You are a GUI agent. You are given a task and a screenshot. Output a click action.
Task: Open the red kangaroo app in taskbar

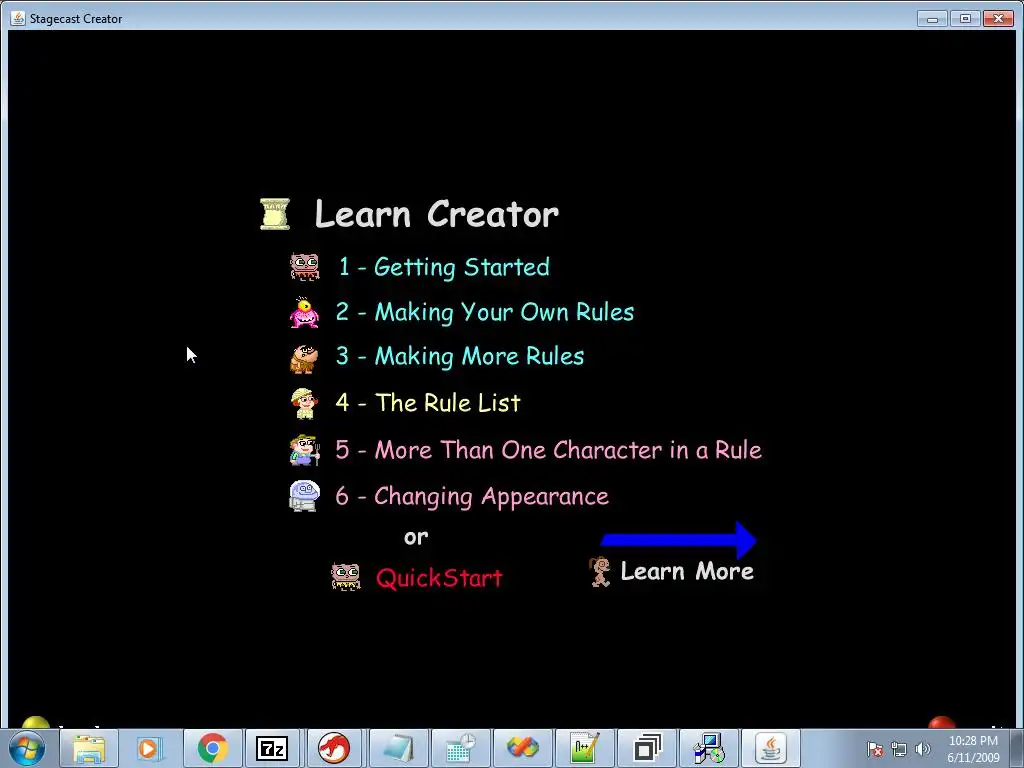334,748
